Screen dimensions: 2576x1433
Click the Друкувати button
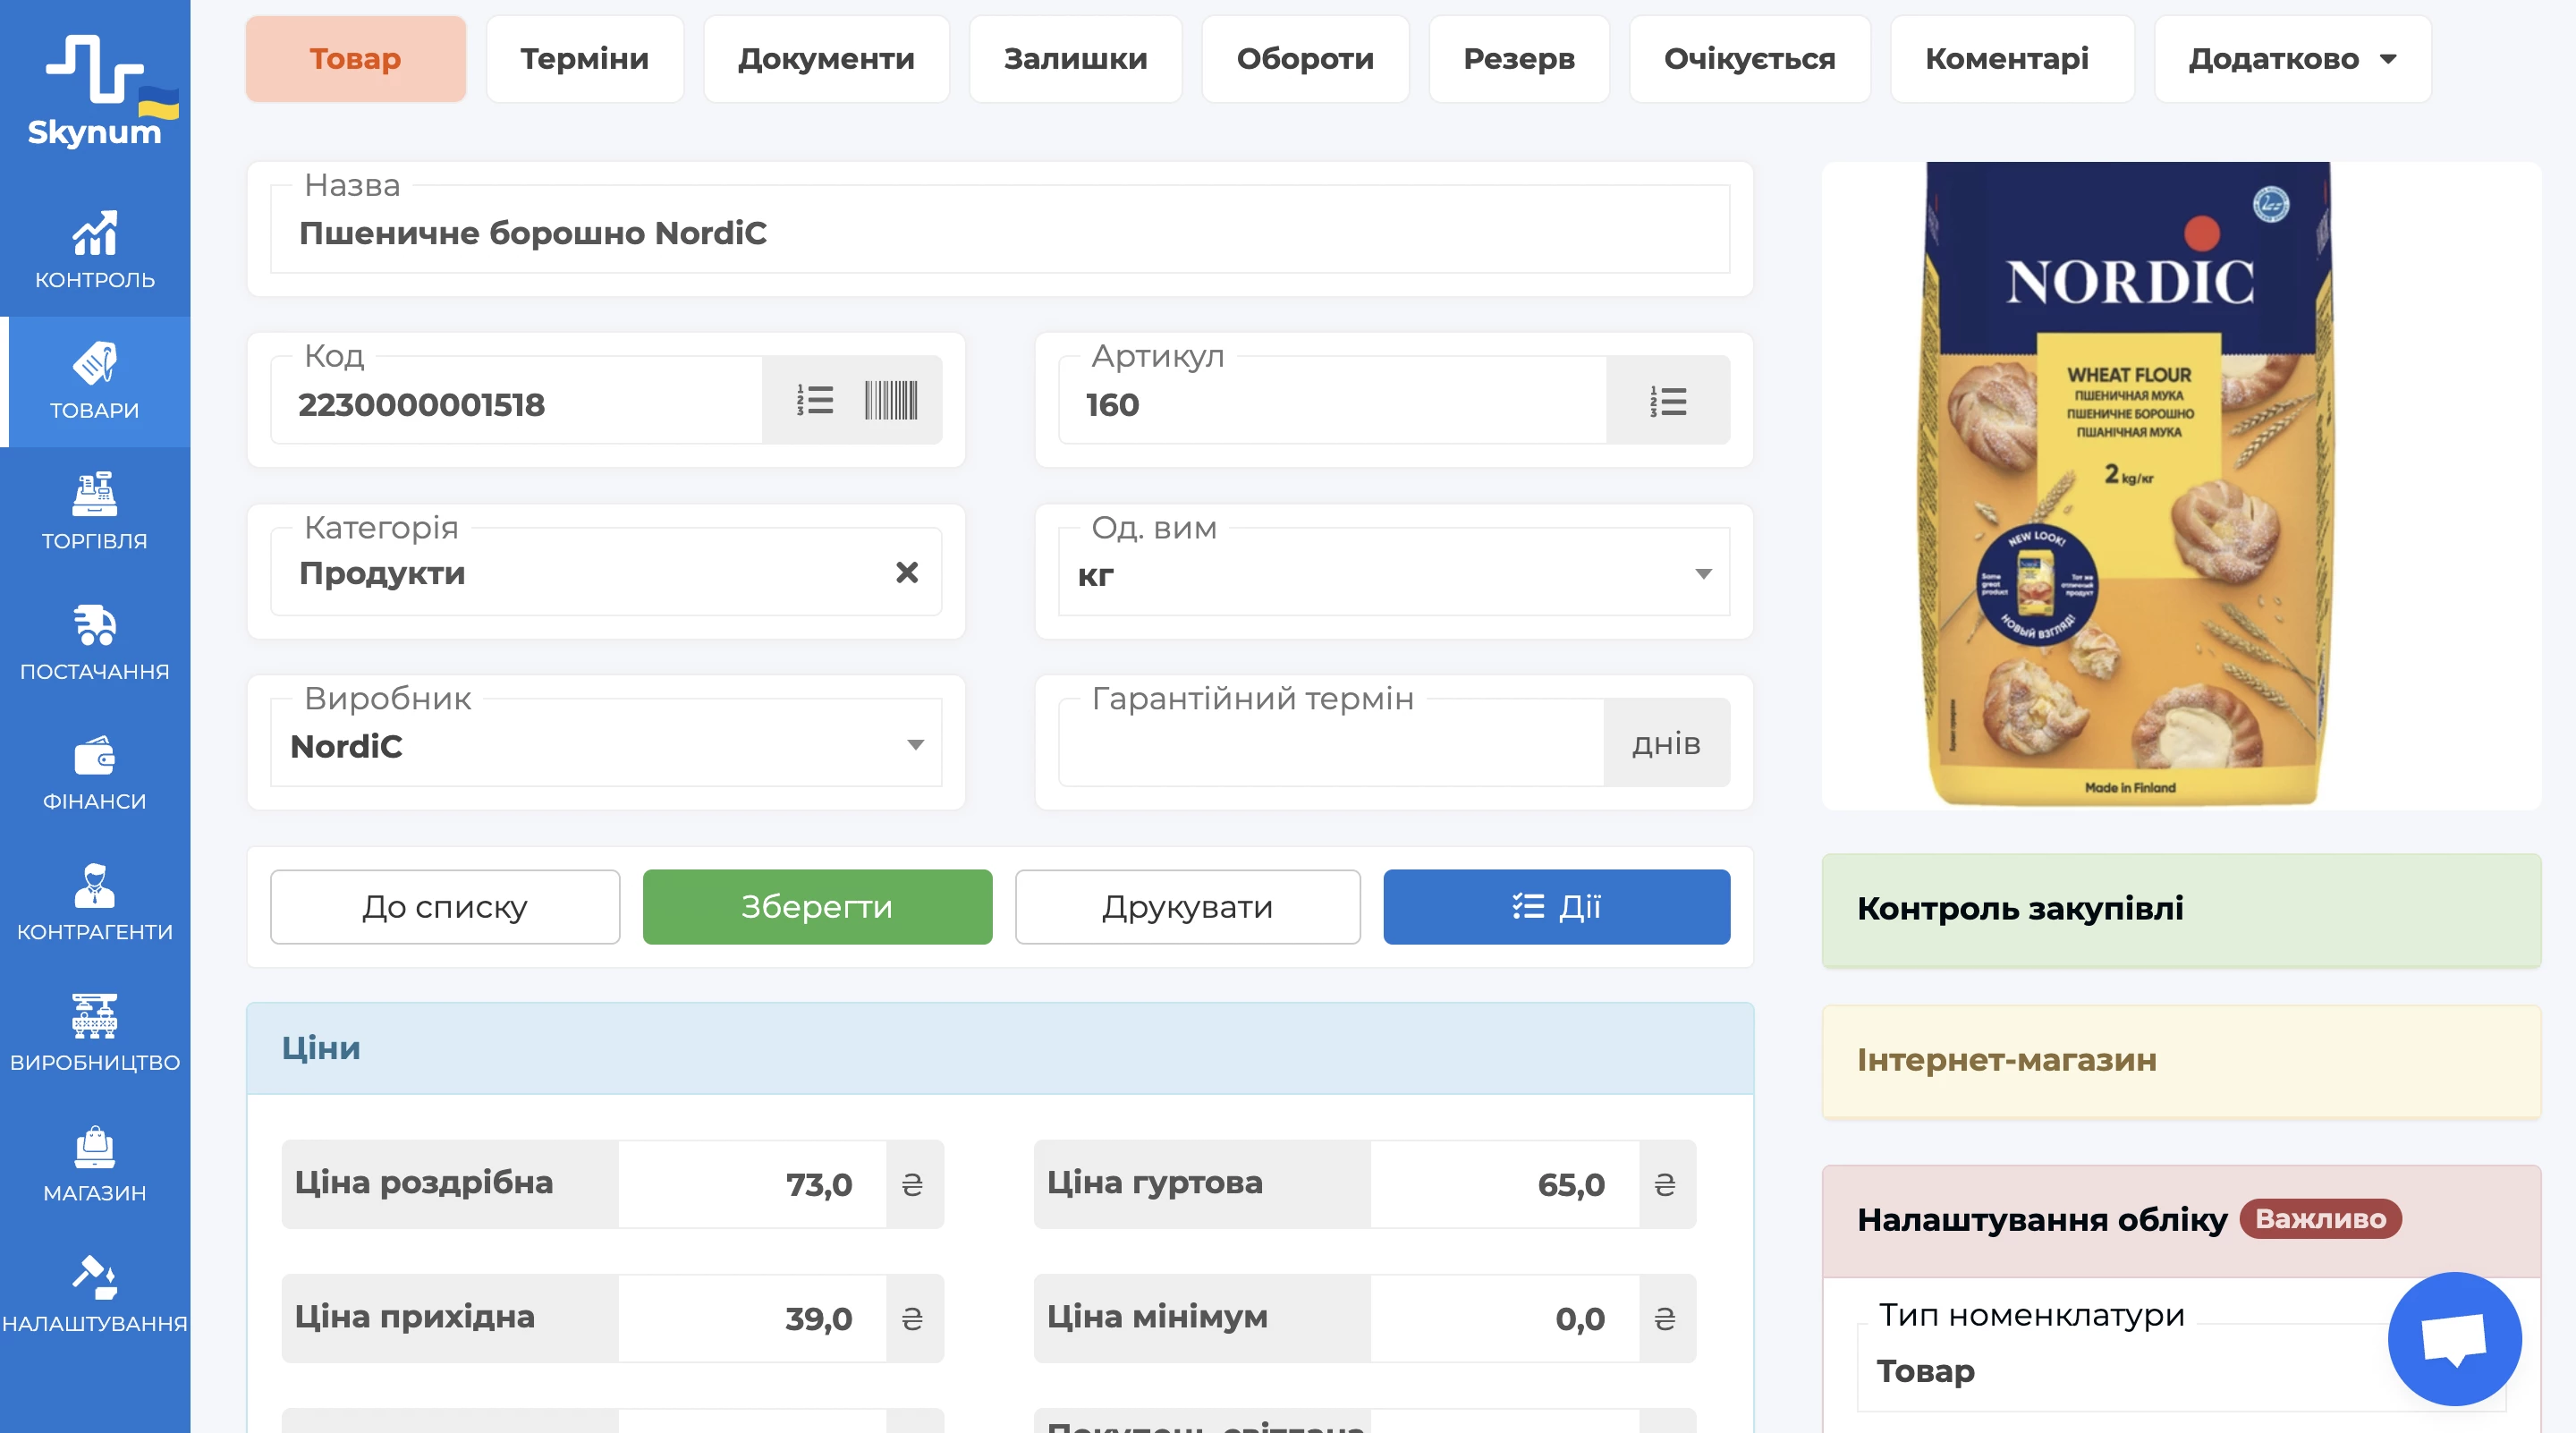[1188, 907]
